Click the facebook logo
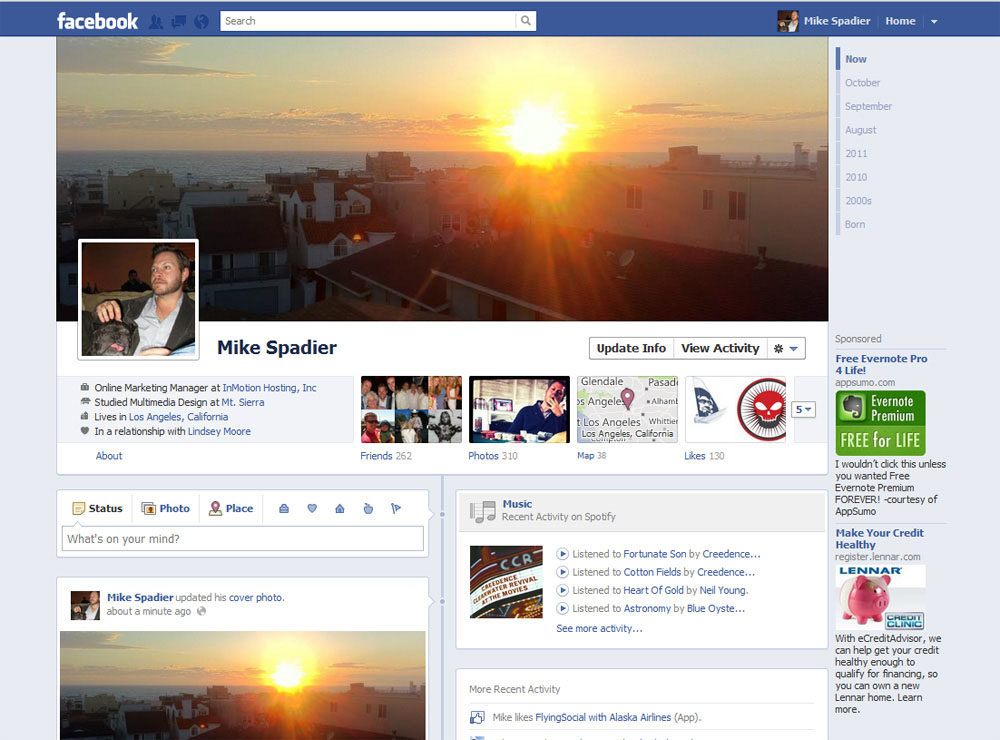 [97, 21]
